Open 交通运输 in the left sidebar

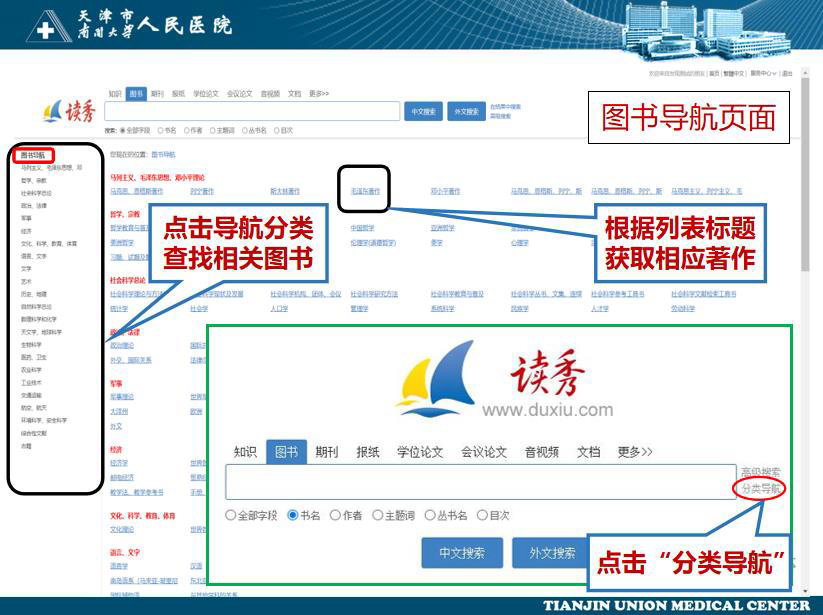(x=31, y=395)
